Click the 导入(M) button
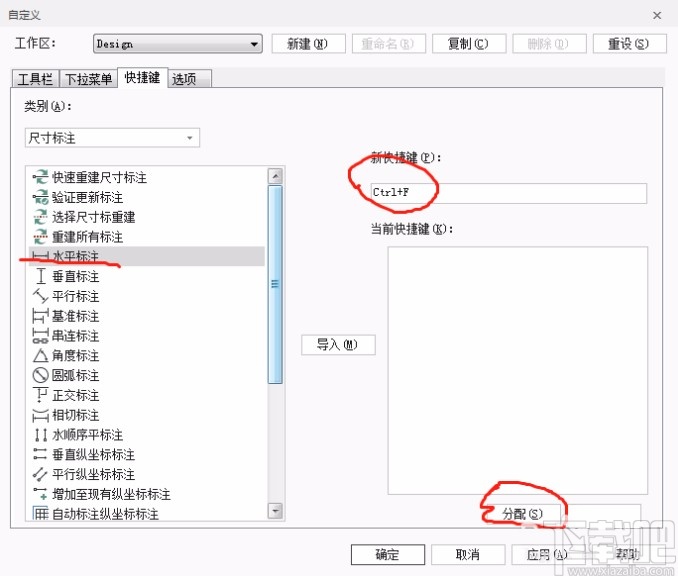The width and height of the screenshot is (678, 576). point(338,345)
